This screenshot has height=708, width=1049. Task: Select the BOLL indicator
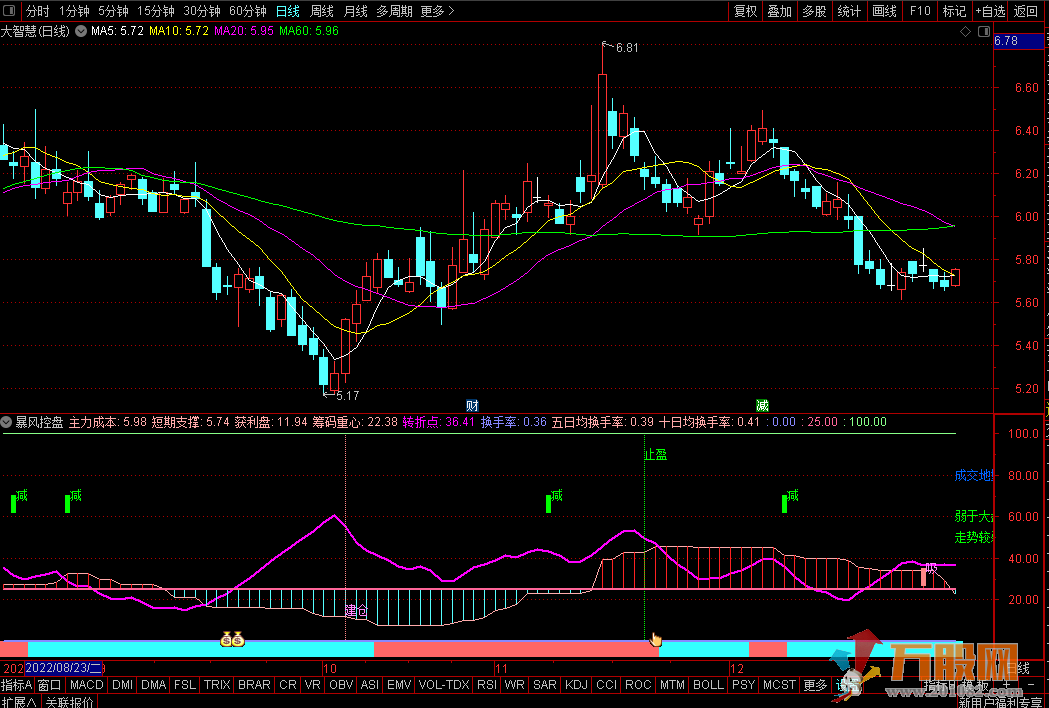708,685
